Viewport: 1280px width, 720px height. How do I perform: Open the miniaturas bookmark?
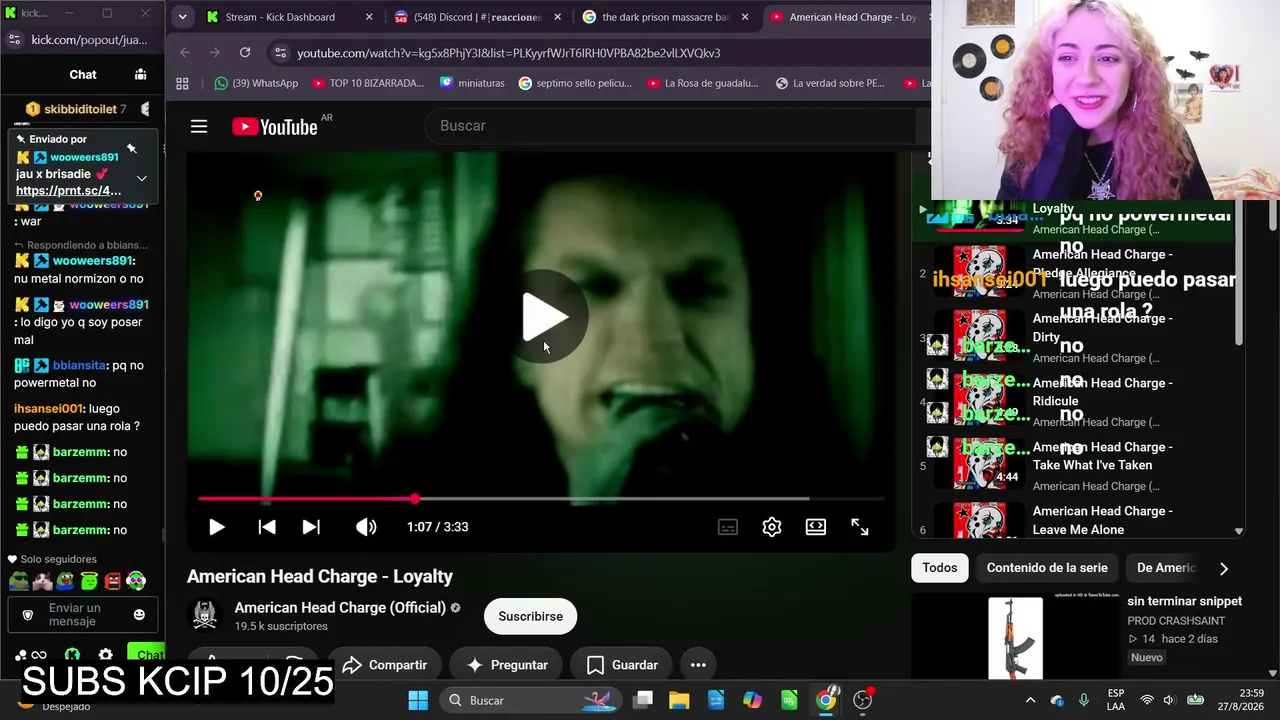click(472, 83)
